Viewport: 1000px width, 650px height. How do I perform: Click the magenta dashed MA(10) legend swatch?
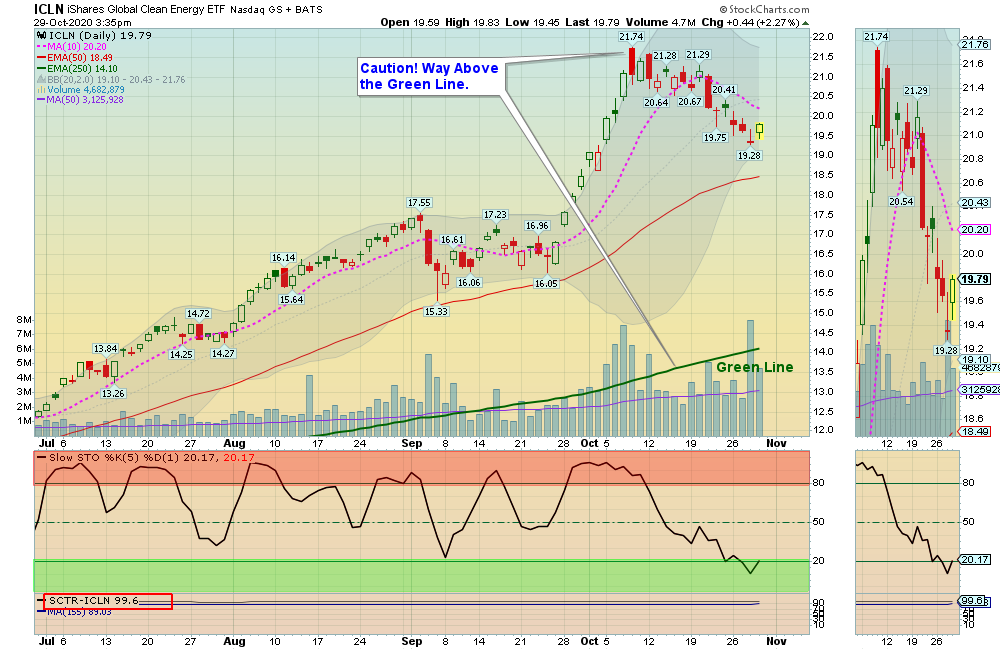point(41,47)
